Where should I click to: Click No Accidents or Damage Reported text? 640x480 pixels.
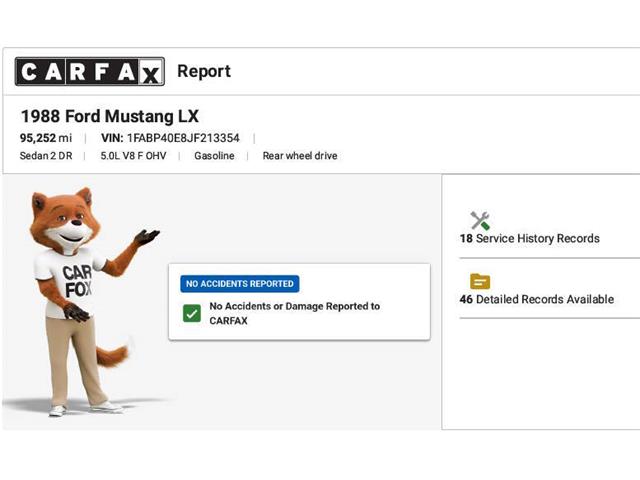(x=294, y=313)
